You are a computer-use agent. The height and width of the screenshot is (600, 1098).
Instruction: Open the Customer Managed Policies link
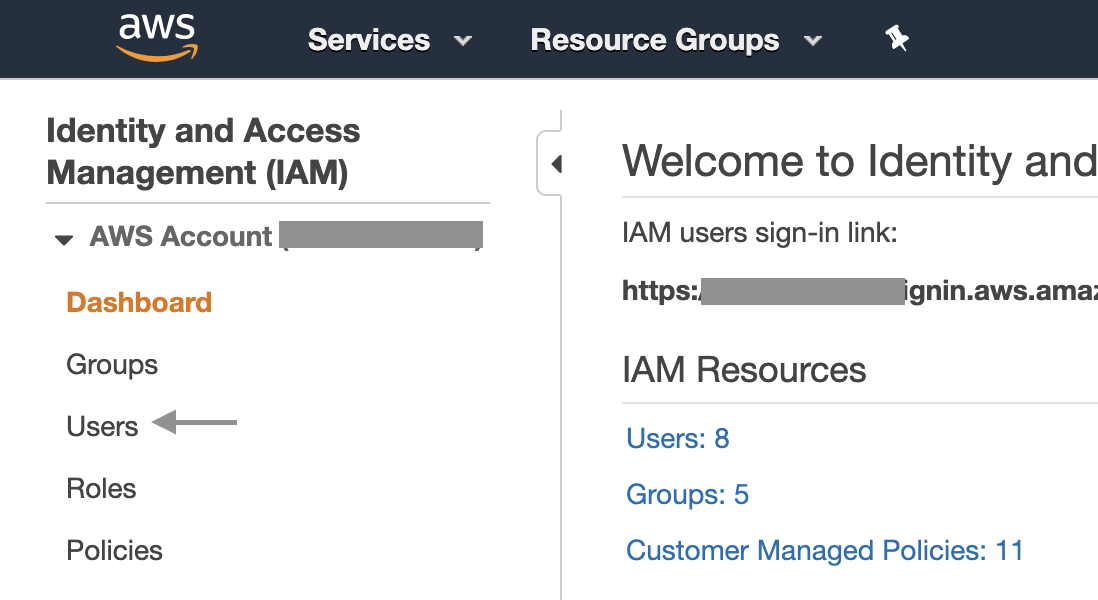pyautogui.click(x=824, y=550)
